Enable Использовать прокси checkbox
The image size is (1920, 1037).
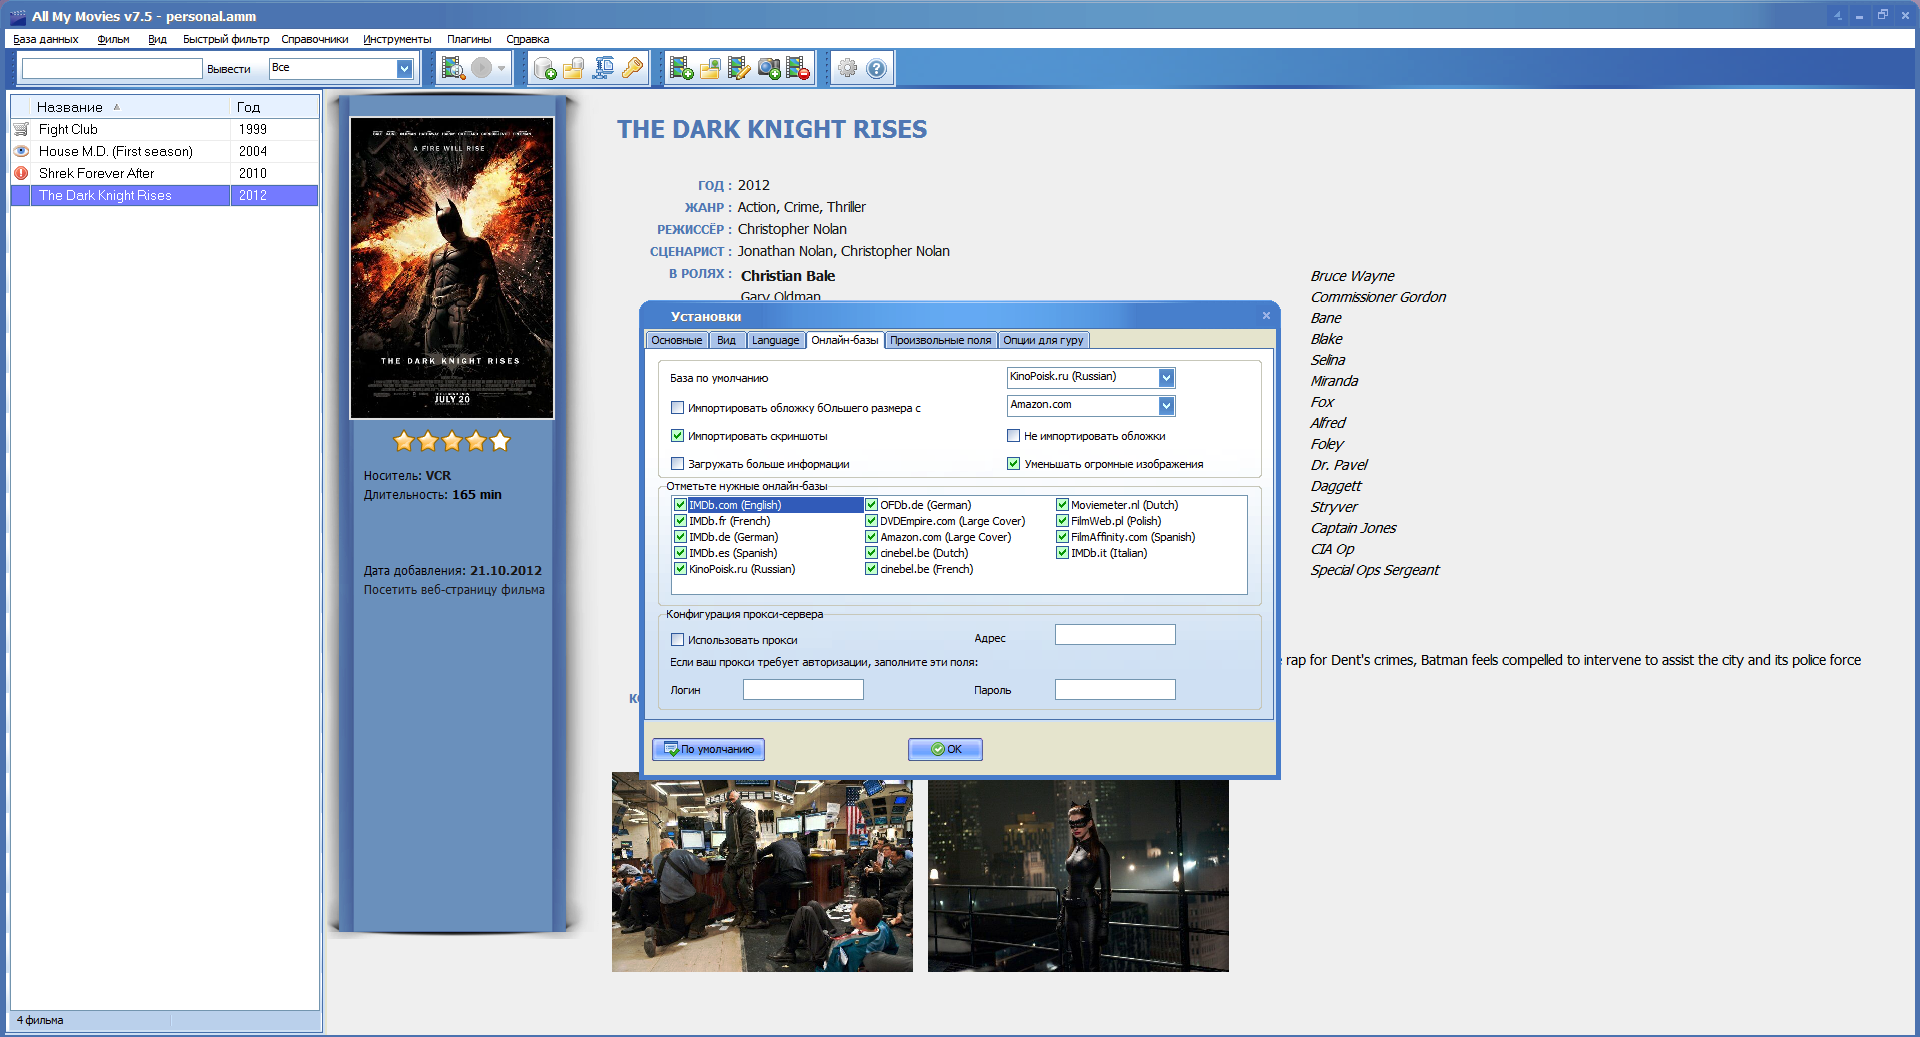pyautogui.click(x=677, y=640)
